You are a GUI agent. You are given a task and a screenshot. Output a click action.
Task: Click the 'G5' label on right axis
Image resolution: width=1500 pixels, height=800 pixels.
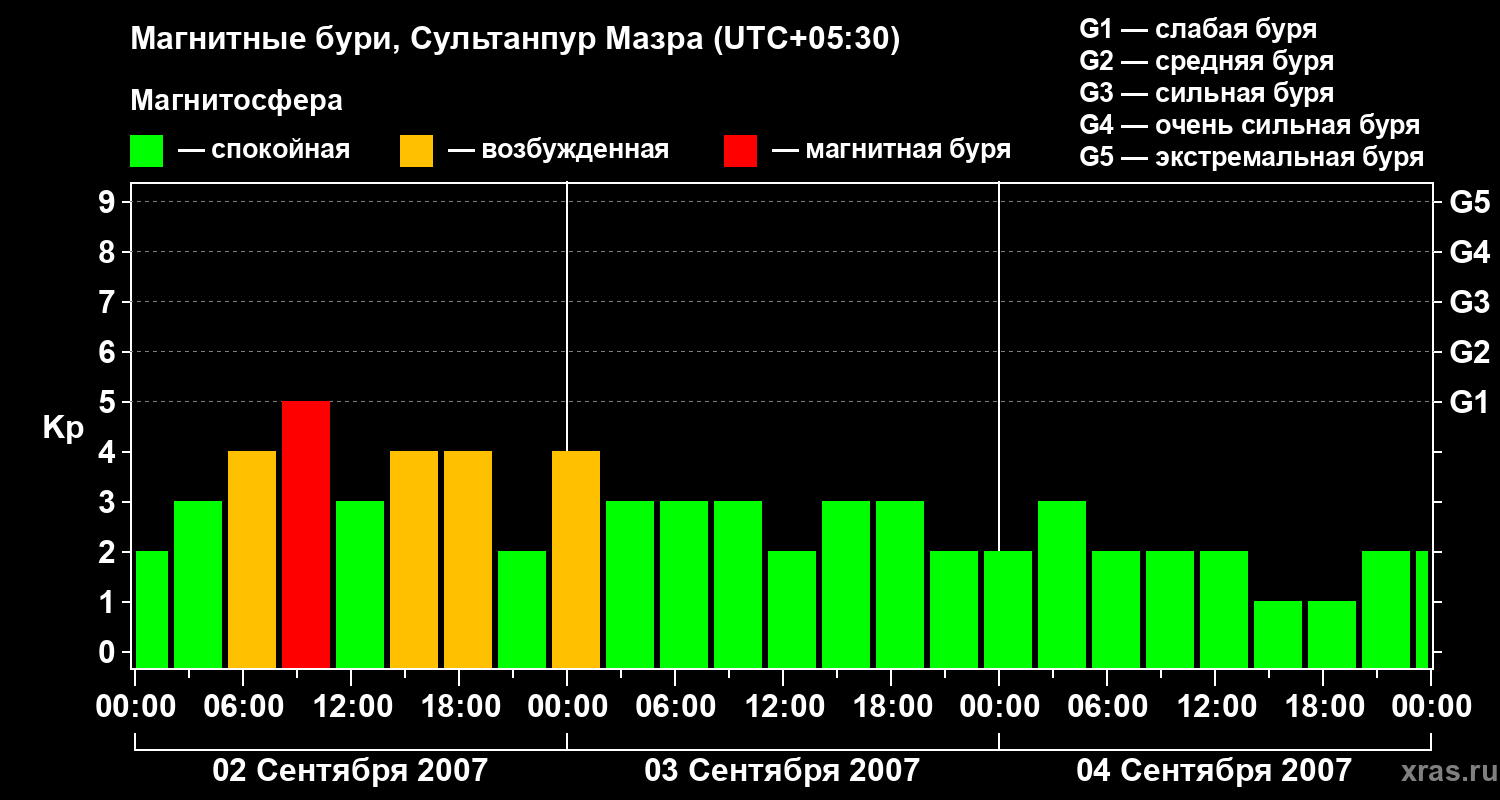(x=1469, y=203)
